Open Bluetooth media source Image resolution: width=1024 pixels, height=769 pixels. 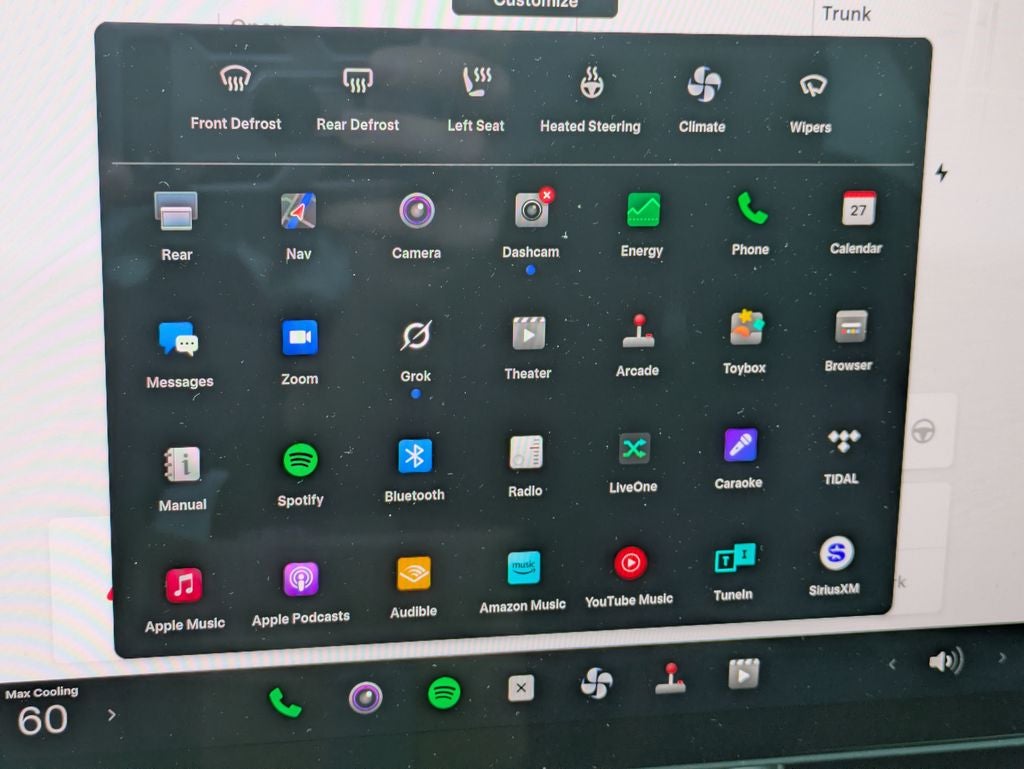[415, 471]
